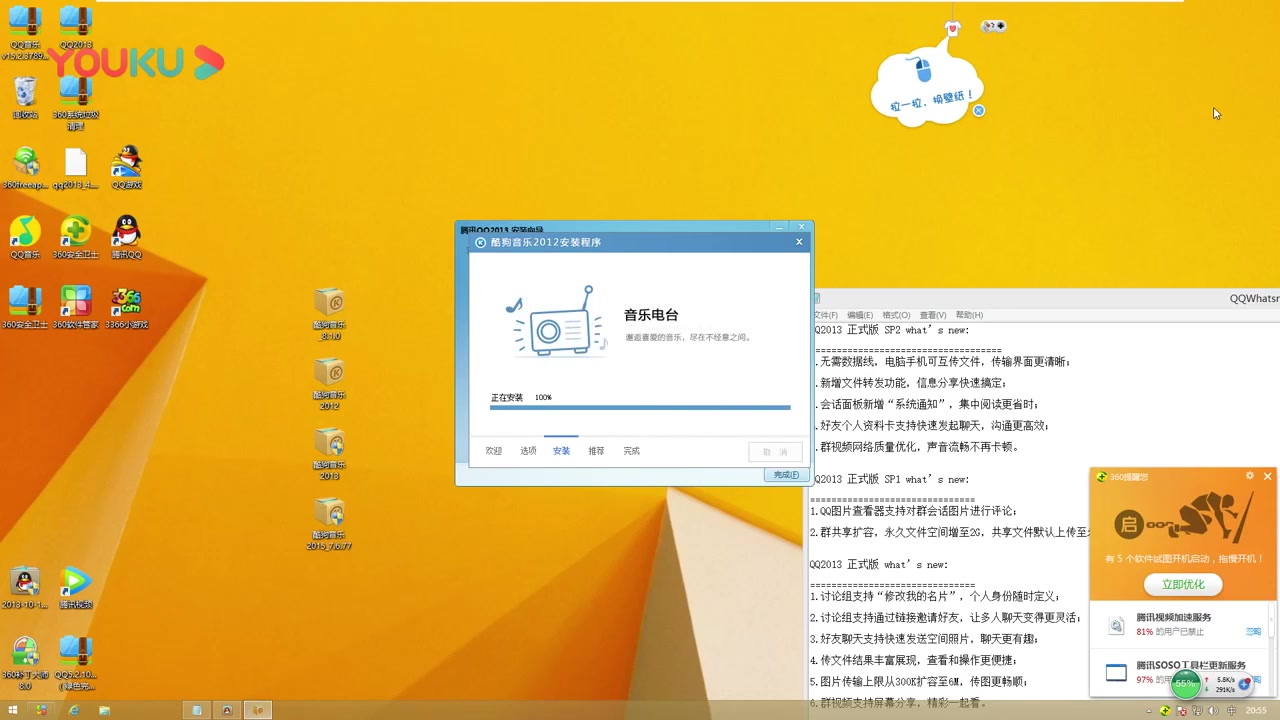This screenshot has width=1280, height=720.
Task: Open the blank qq2013 document file
Action: pos(75,167)
